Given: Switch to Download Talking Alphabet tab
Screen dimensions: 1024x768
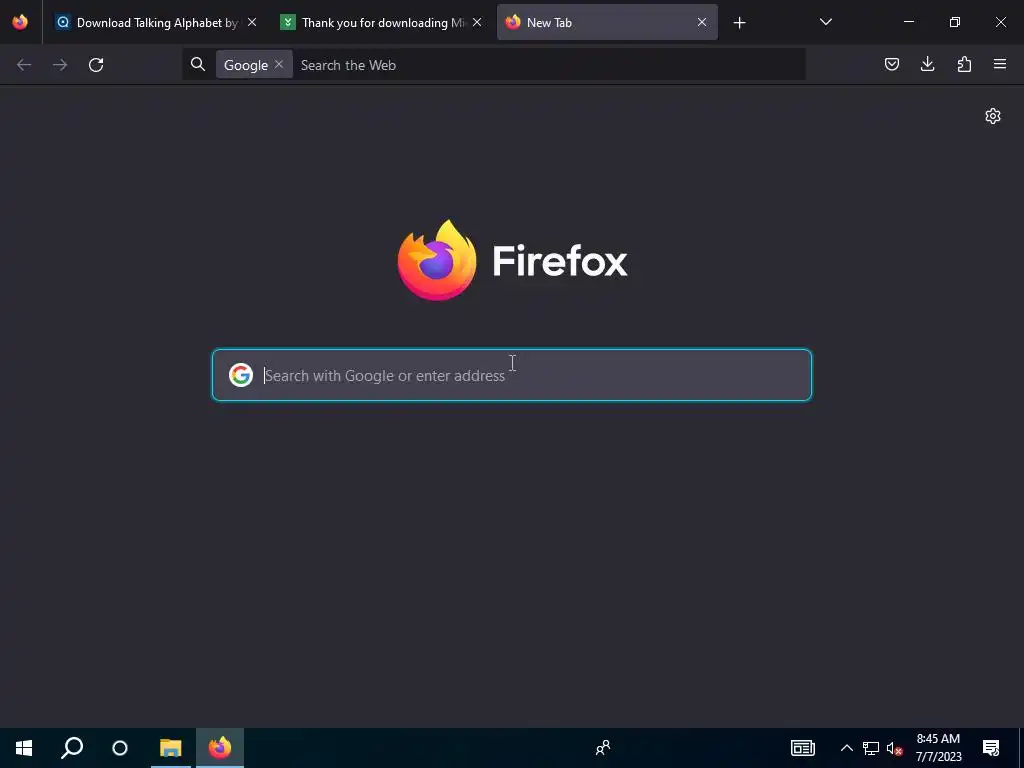Looking at the screenshot, I should 156,22.
